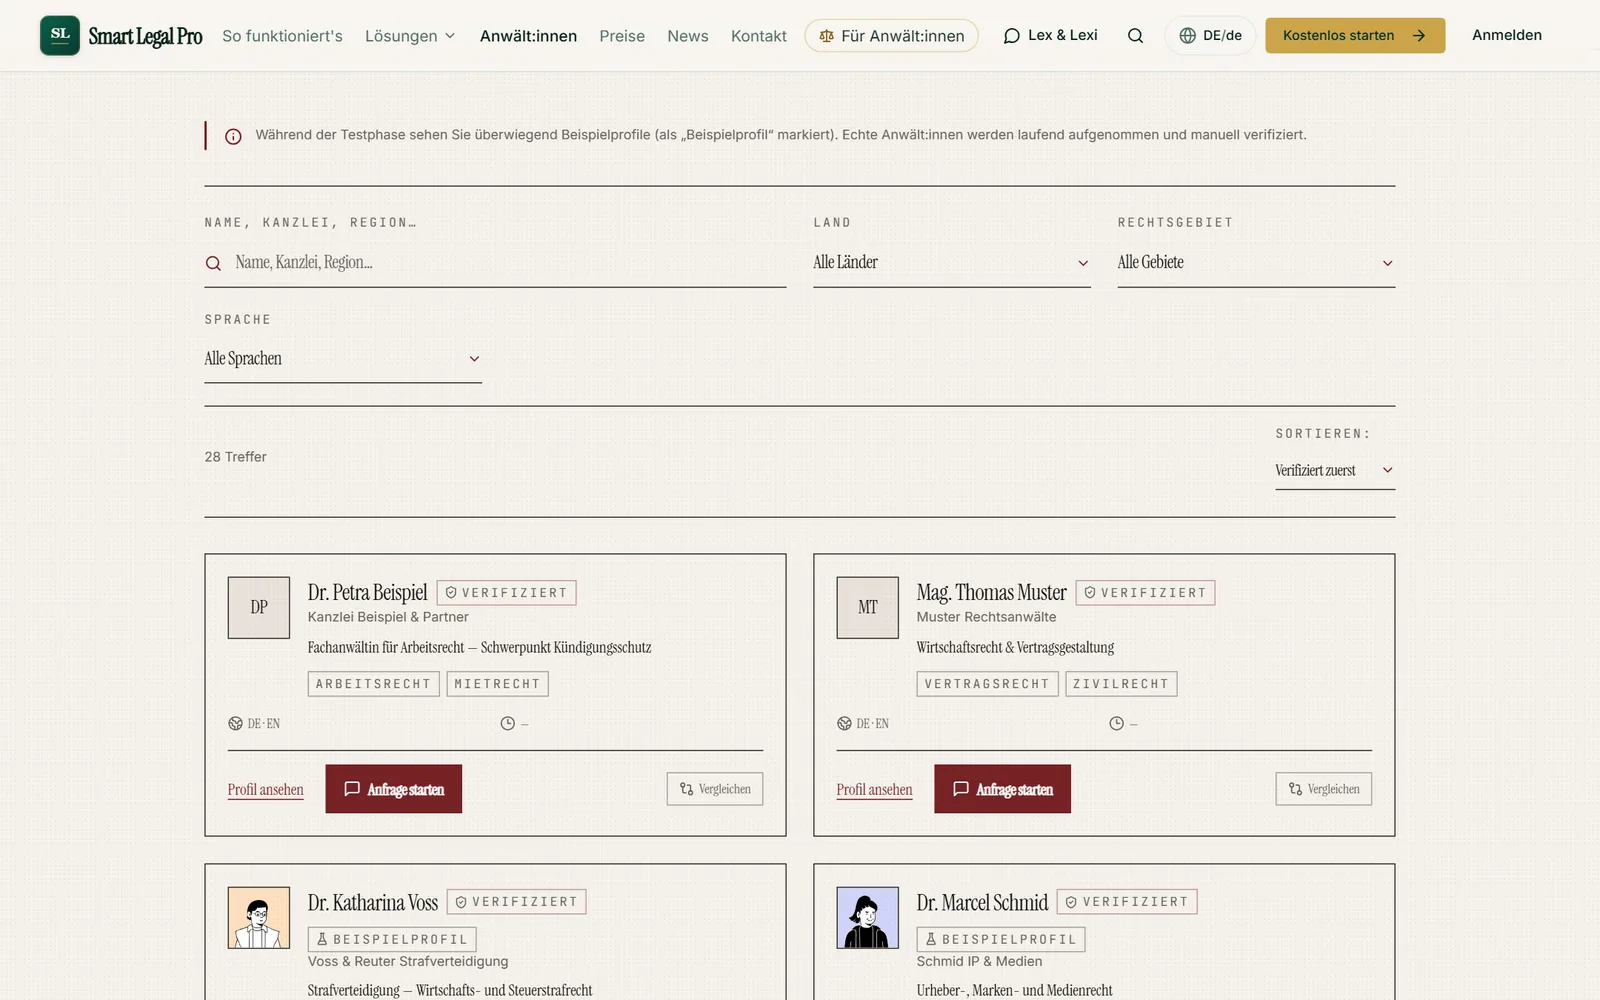The width and height of the screenshot is (1600, 1000).
Task: Click the MT avatar of Mag. Thomas Muster
Action: pos(868,607)
